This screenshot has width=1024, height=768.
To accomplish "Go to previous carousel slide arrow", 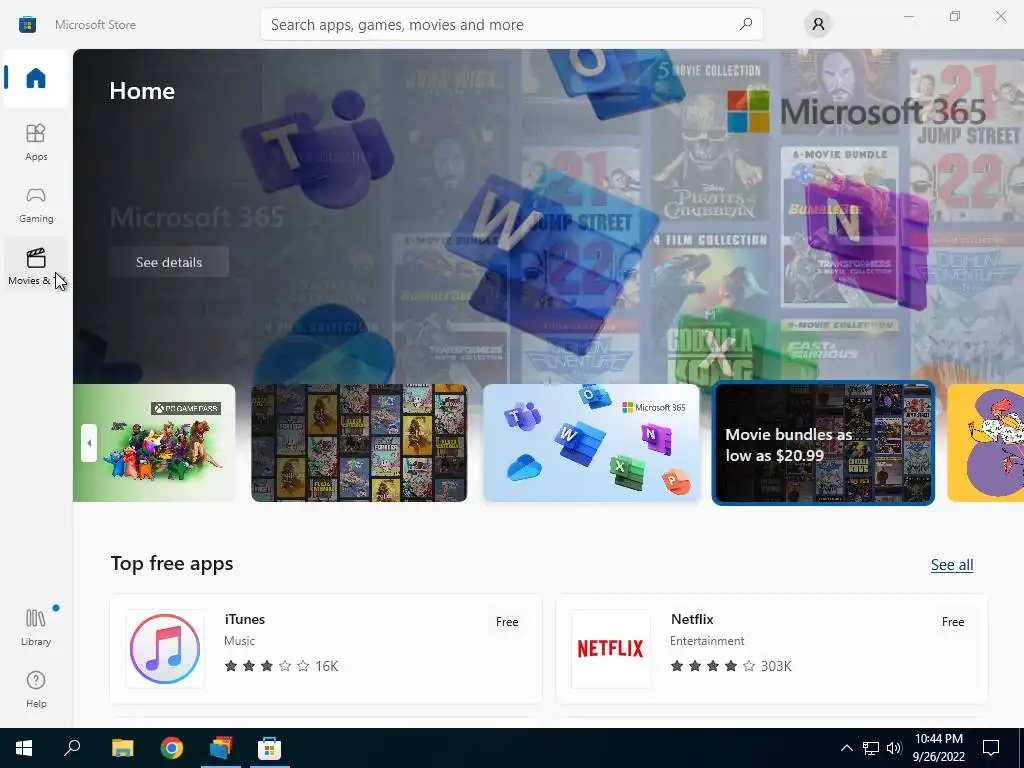I will (x=89, y=443).
